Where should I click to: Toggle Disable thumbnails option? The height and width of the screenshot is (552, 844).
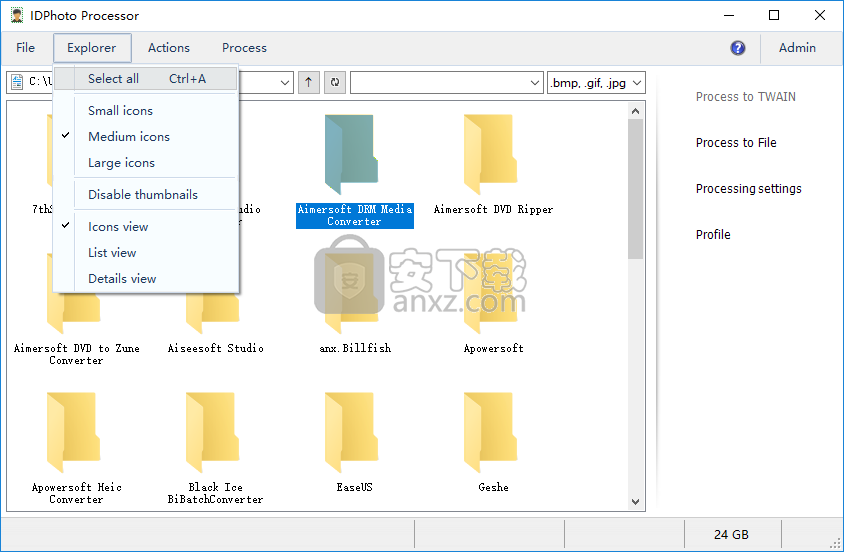point(146,194)
